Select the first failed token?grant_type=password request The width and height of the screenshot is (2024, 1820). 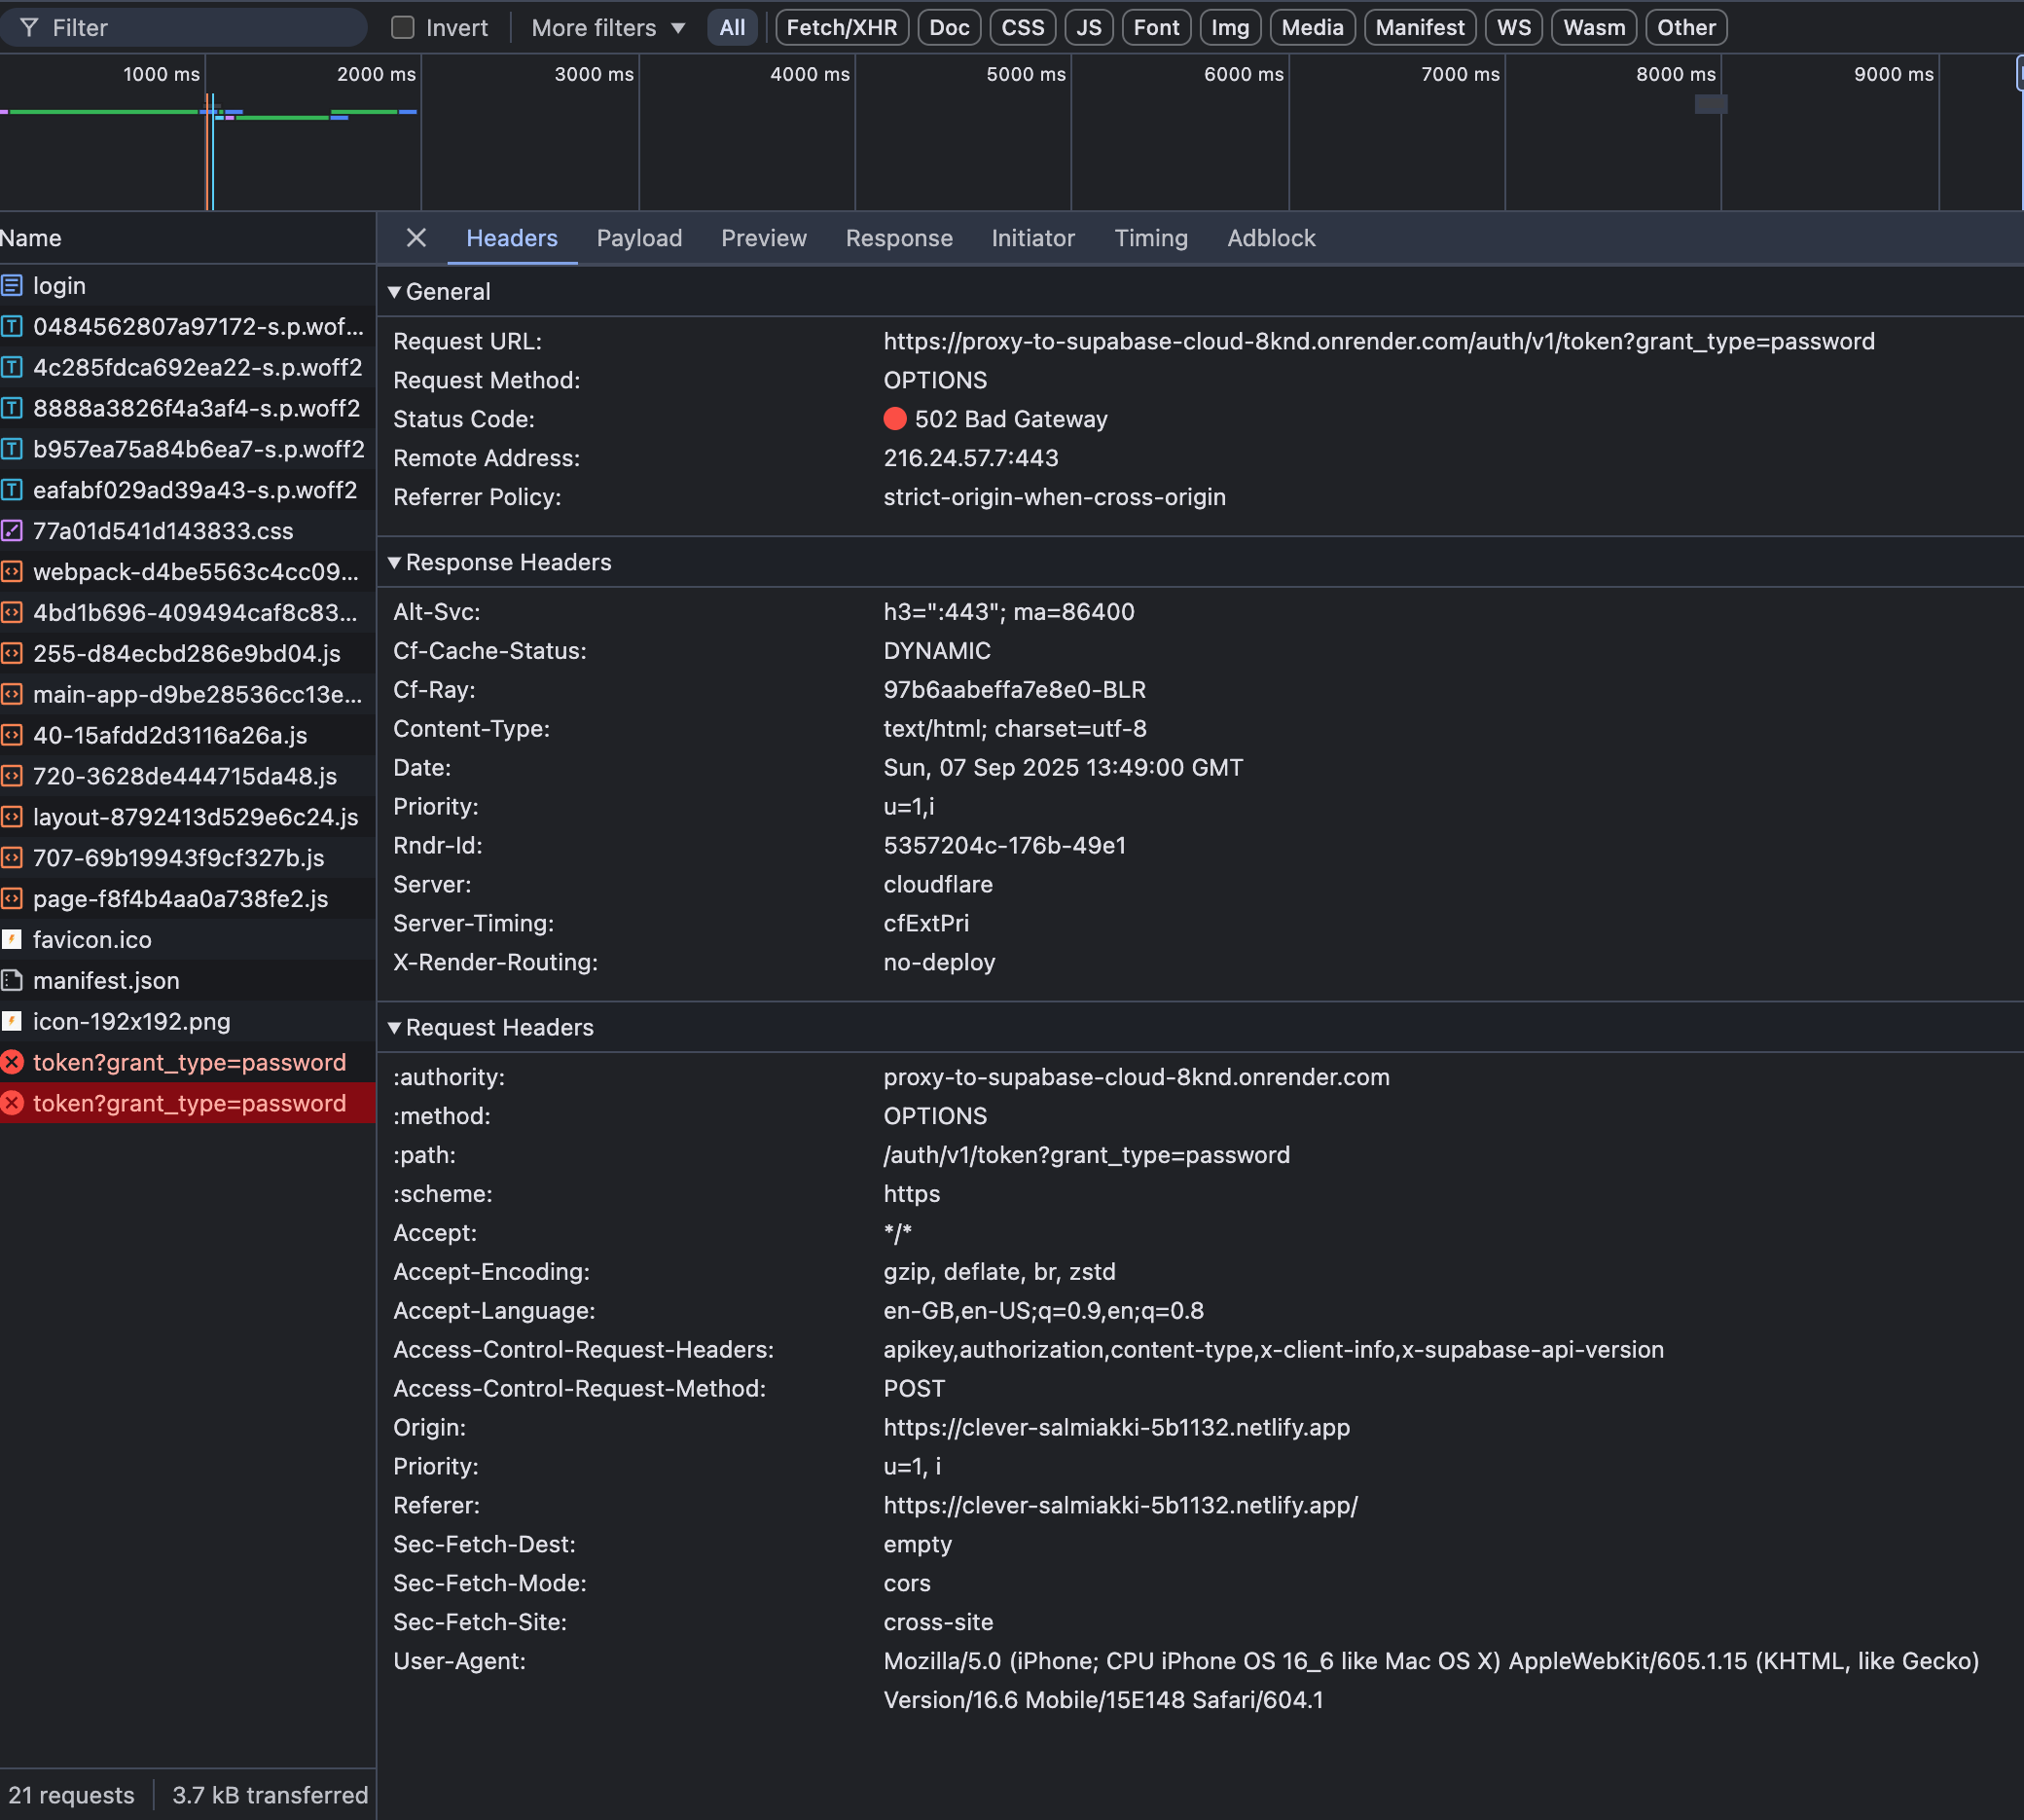tap(189, 1062)
